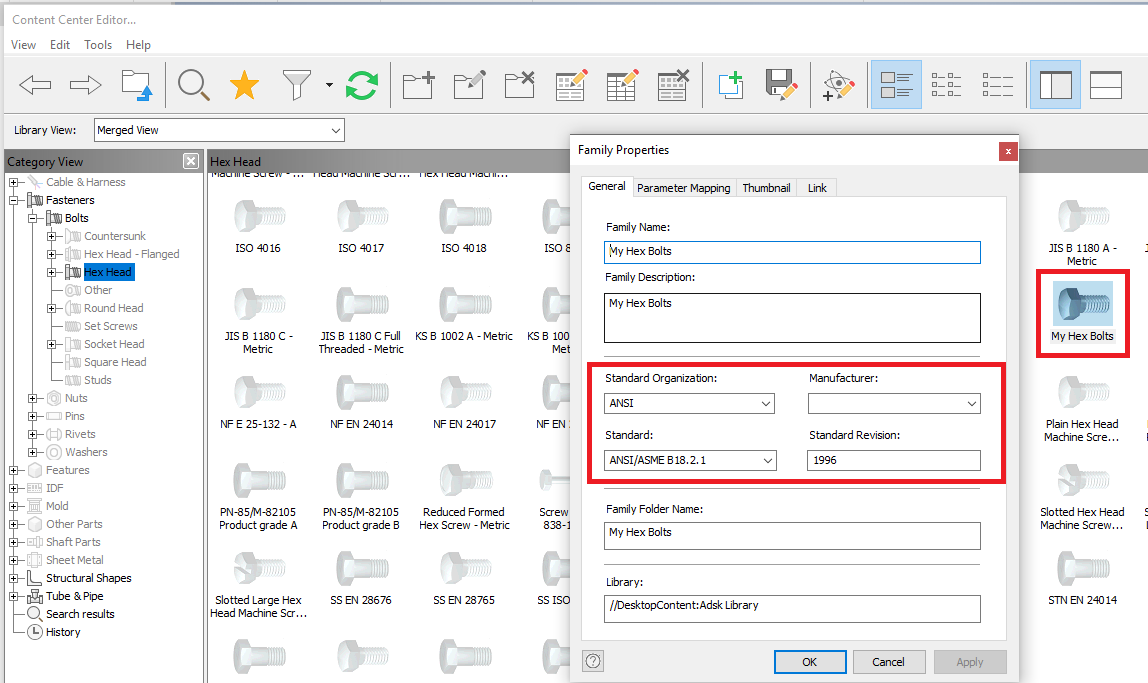Click the OK button to confirm
Image resolution: width=1148 pixels, height=683 pixels.
coord(810,662)
